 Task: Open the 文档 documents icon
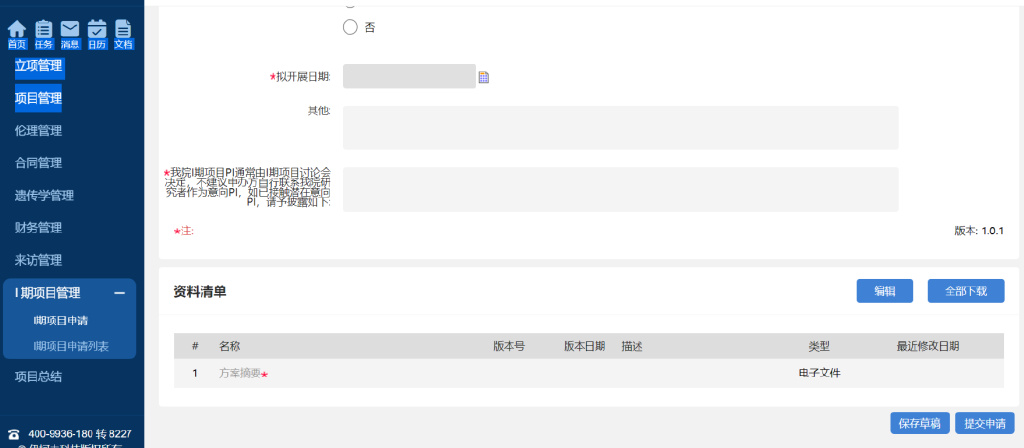pyautogui.click(x=123, y=33)
